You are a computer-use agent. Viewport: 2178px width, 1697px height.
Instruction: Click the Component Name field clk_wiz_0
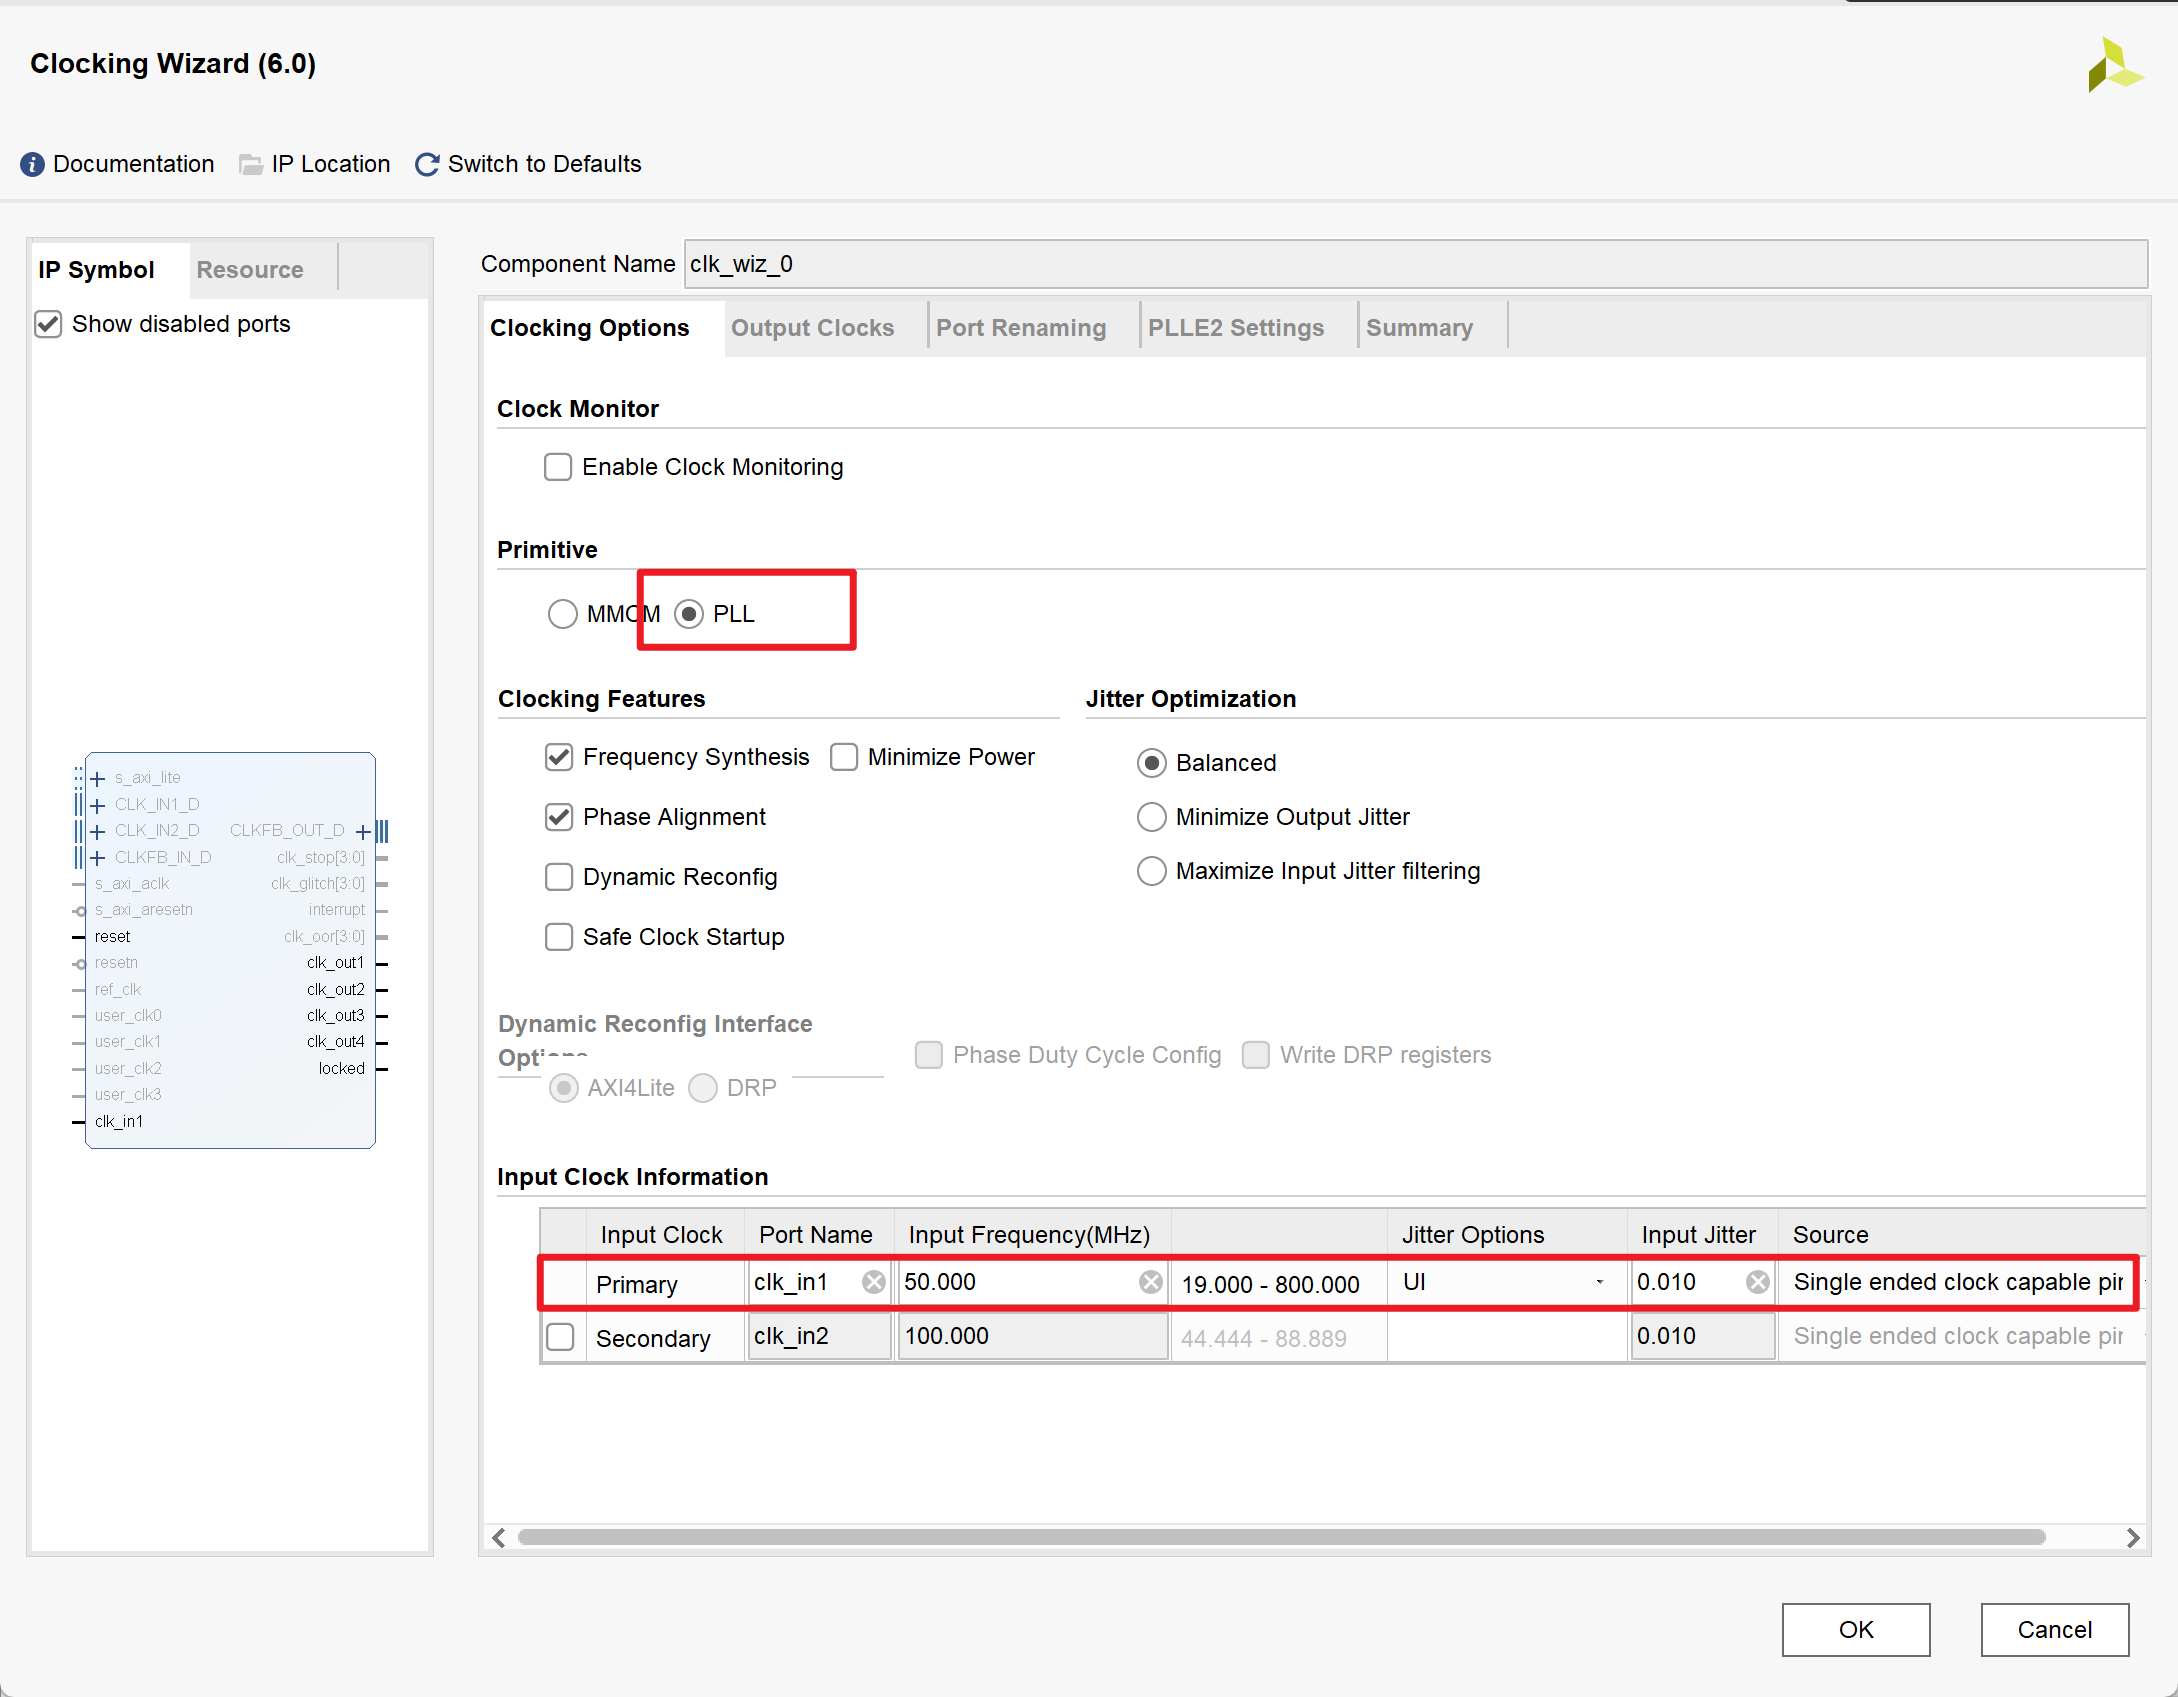tap(1416, 264)
